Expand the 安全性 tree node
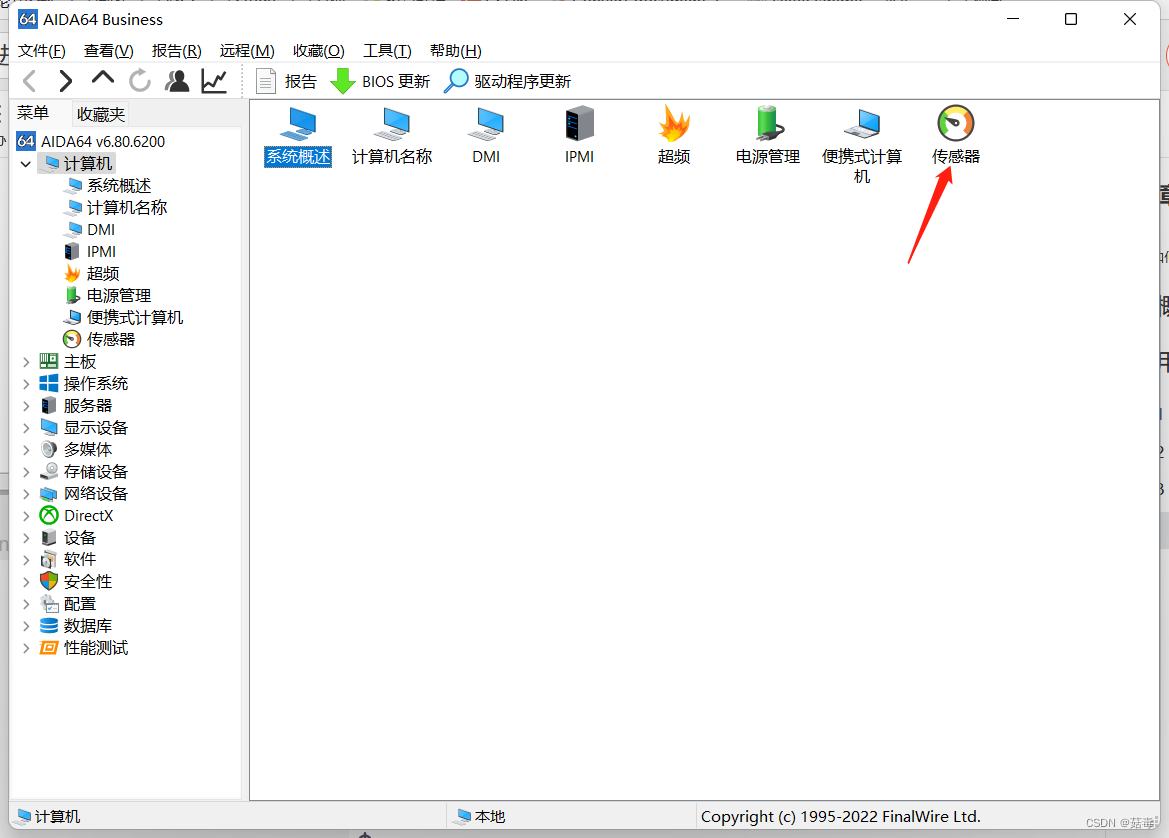This screenshot has height=838, width=1169. [x=26, y=582]
